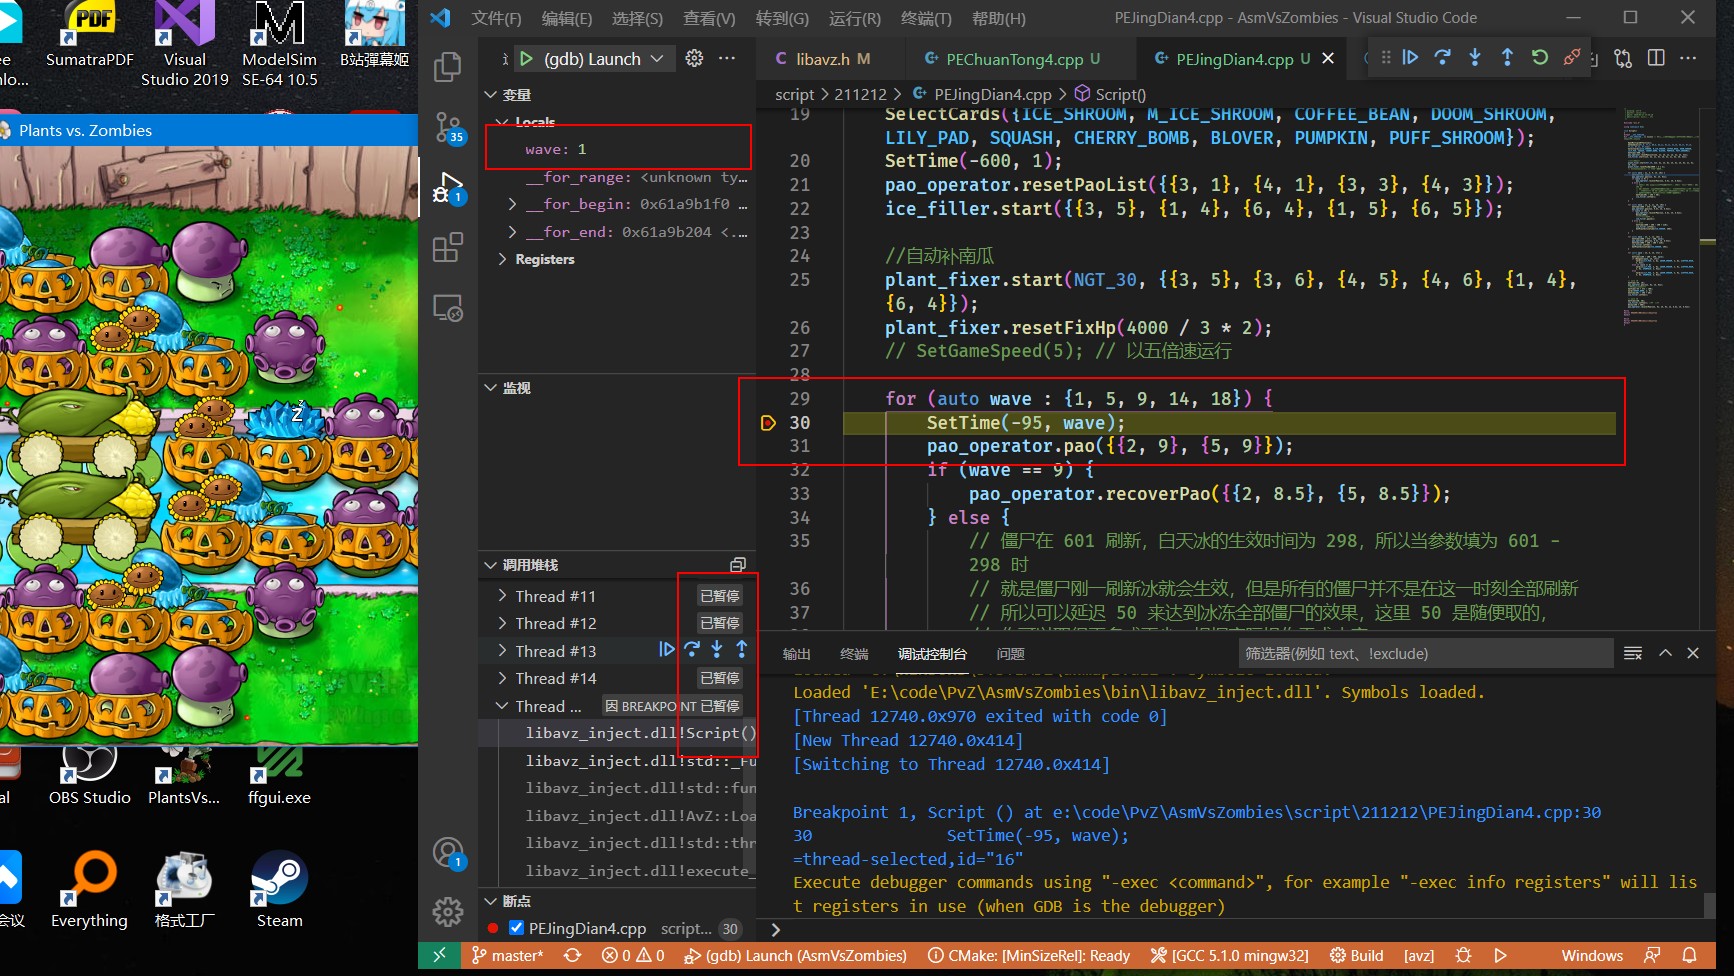Open Run view more actions ellipsis
The width and height of the screenshot is (1734, 976).
[x=727, y=58]
